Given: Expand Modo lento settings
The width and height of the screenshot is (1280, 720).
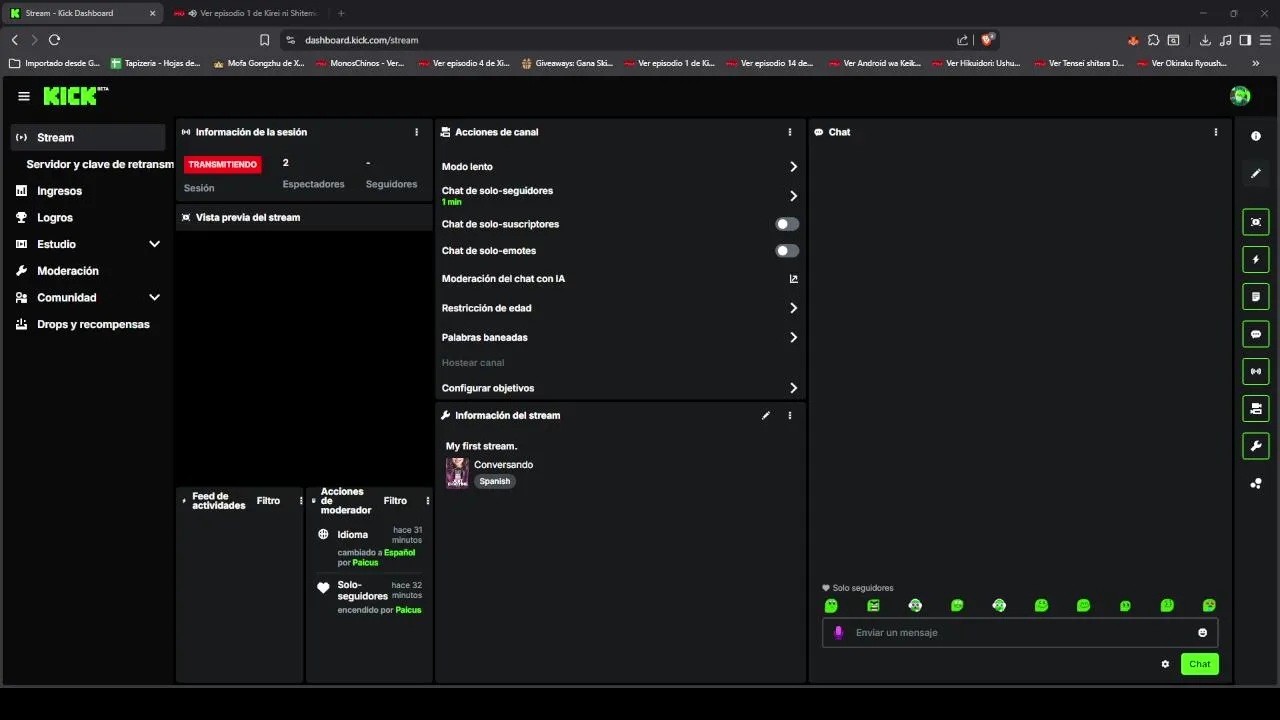Looking at the screenshot, I should pos(793,167).
